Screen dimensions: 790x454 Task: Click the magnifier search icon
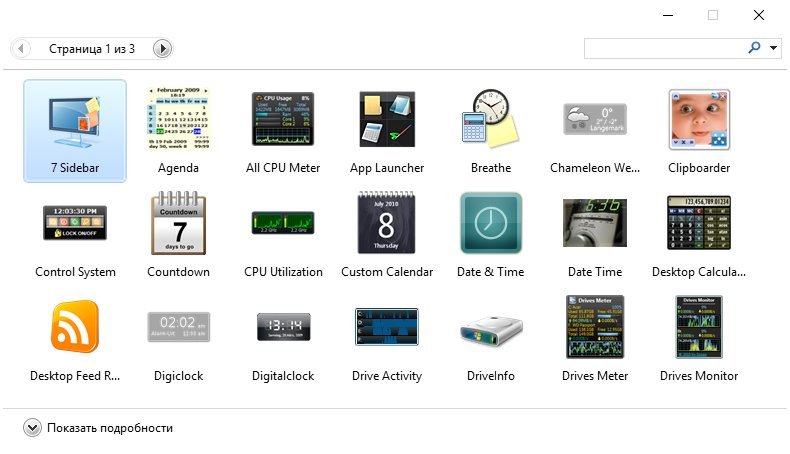[754, 47]
